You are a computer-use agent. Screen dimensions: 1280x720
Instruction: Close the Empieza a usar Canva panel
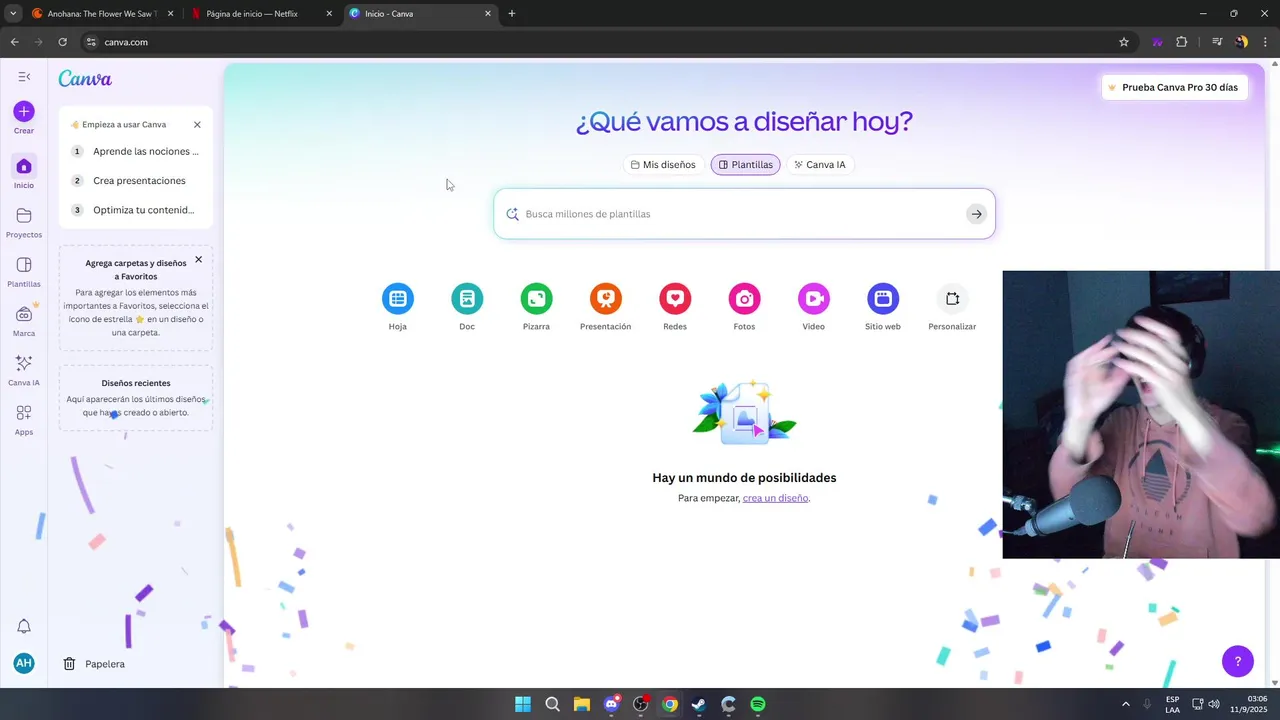coord(197,125)
